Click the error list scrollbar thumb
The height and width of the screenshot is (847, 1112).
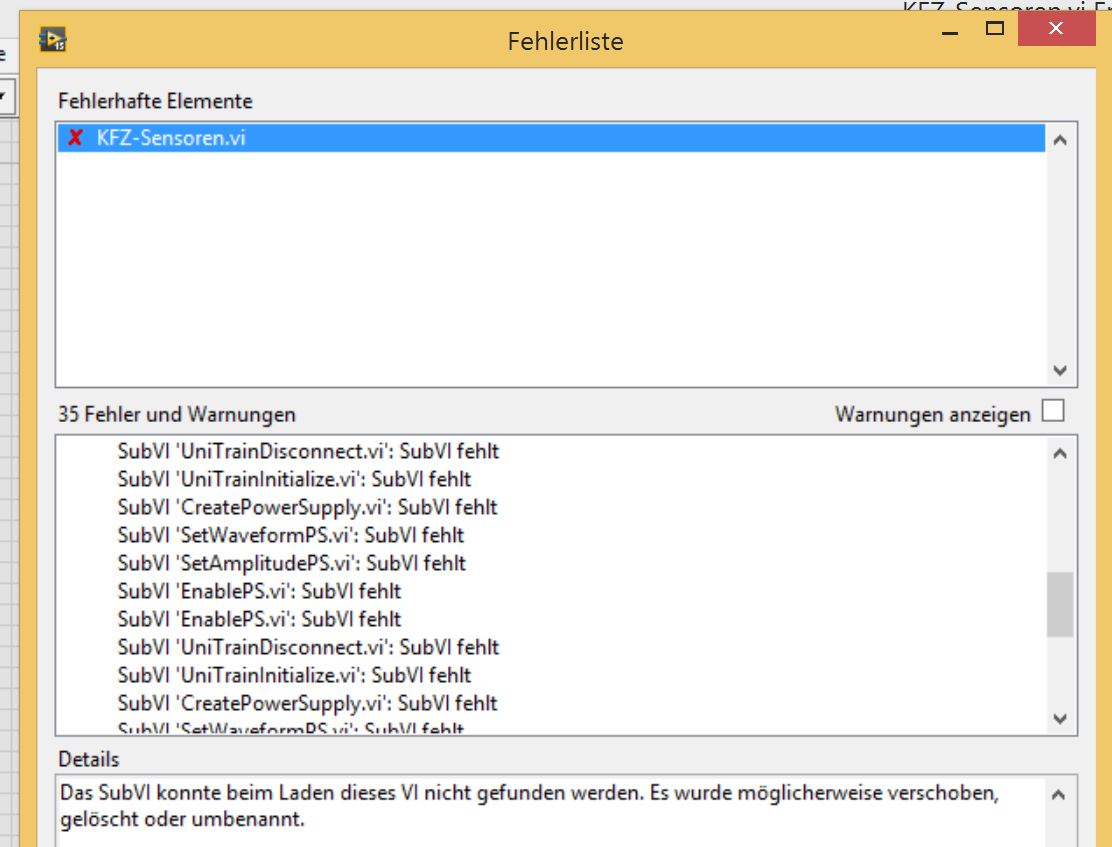(x=1060, y=604)
